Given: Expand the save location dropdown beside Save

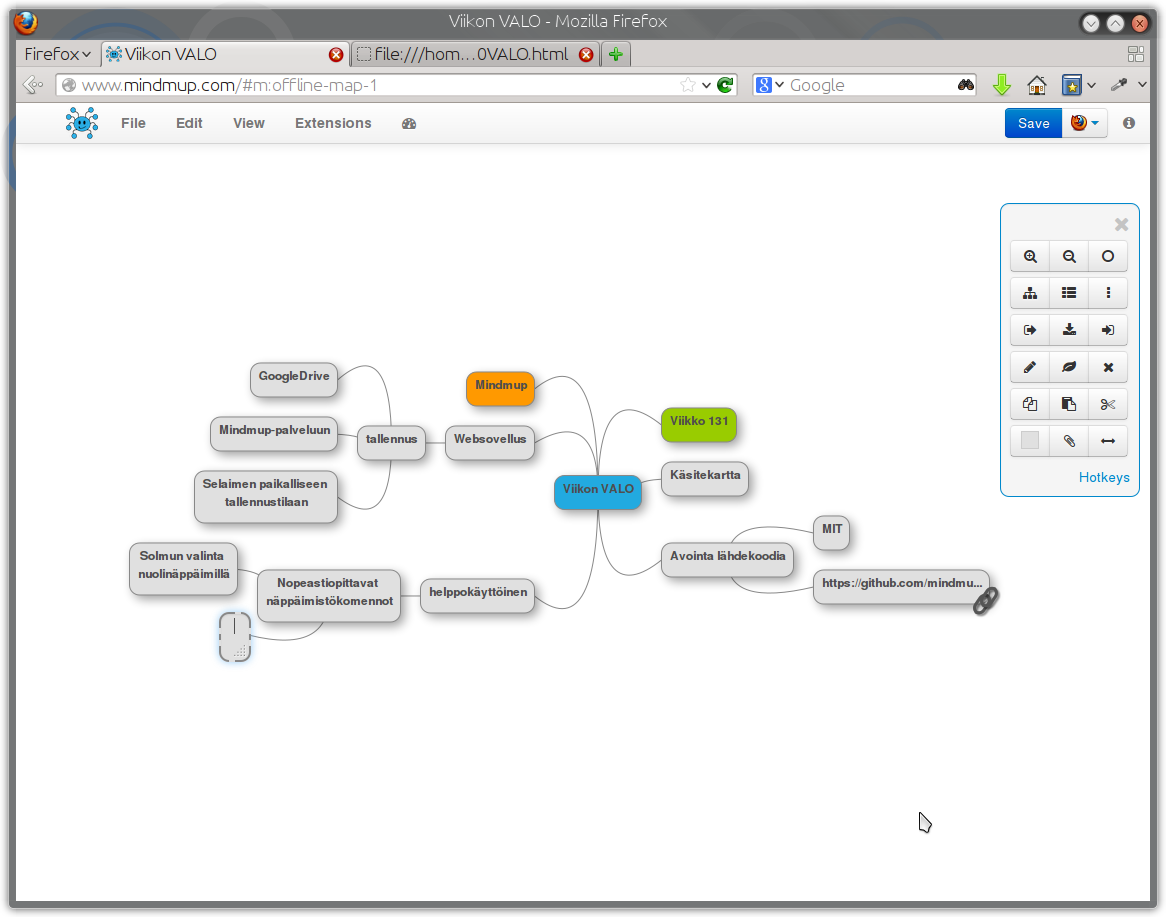Looking at the screenshot, I should (1085, 123).
